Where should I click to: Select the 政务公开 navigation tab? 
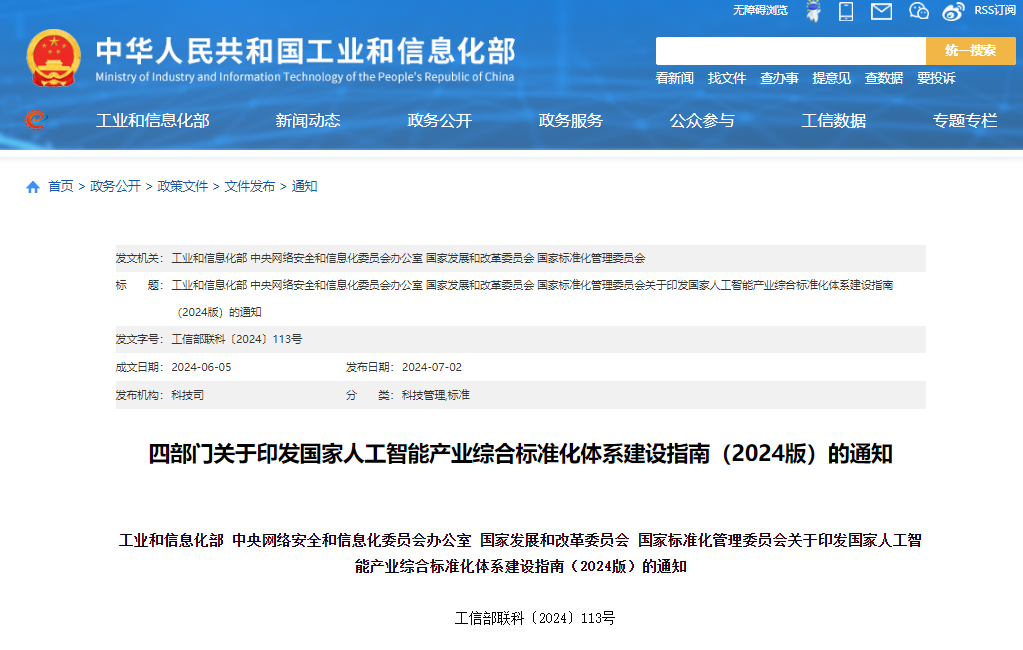[438, 121]
